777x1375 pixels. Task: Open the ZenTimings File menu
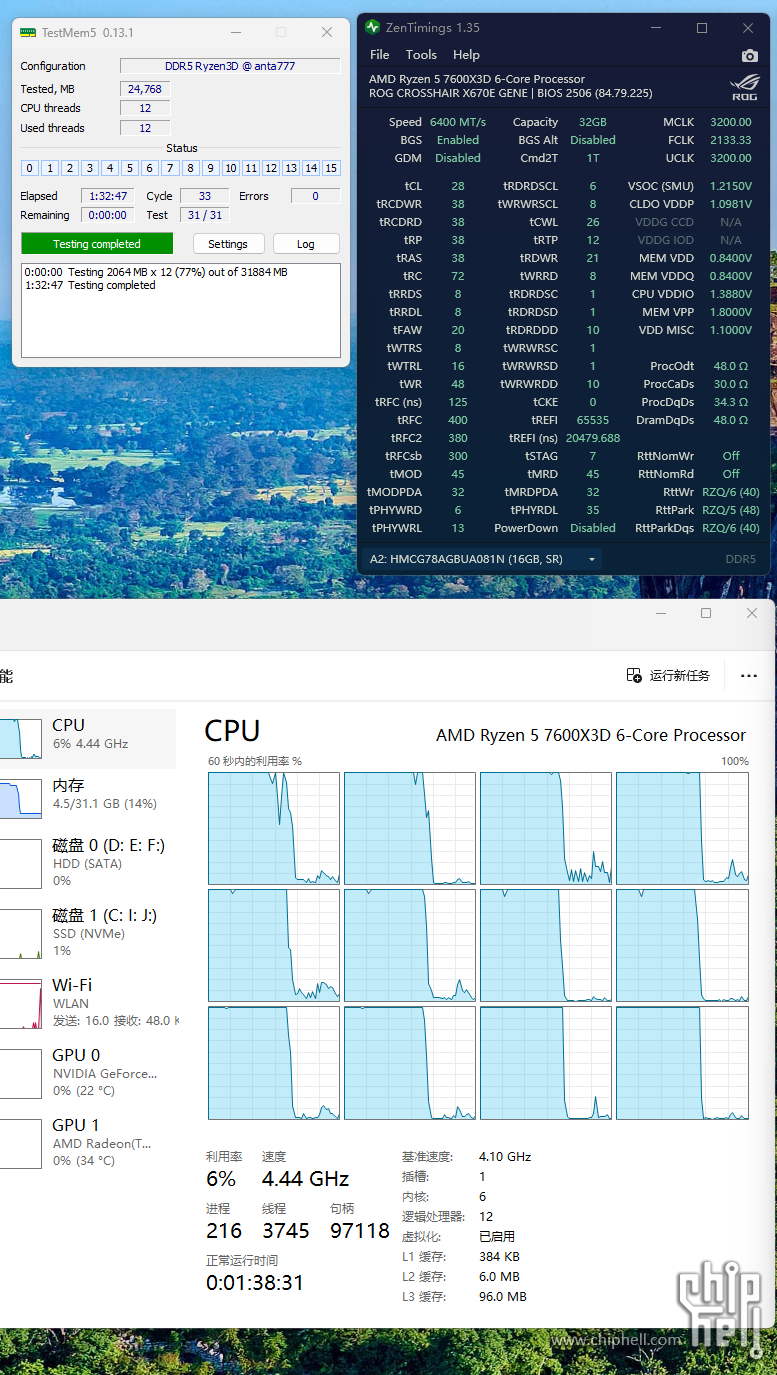(380, 55)
